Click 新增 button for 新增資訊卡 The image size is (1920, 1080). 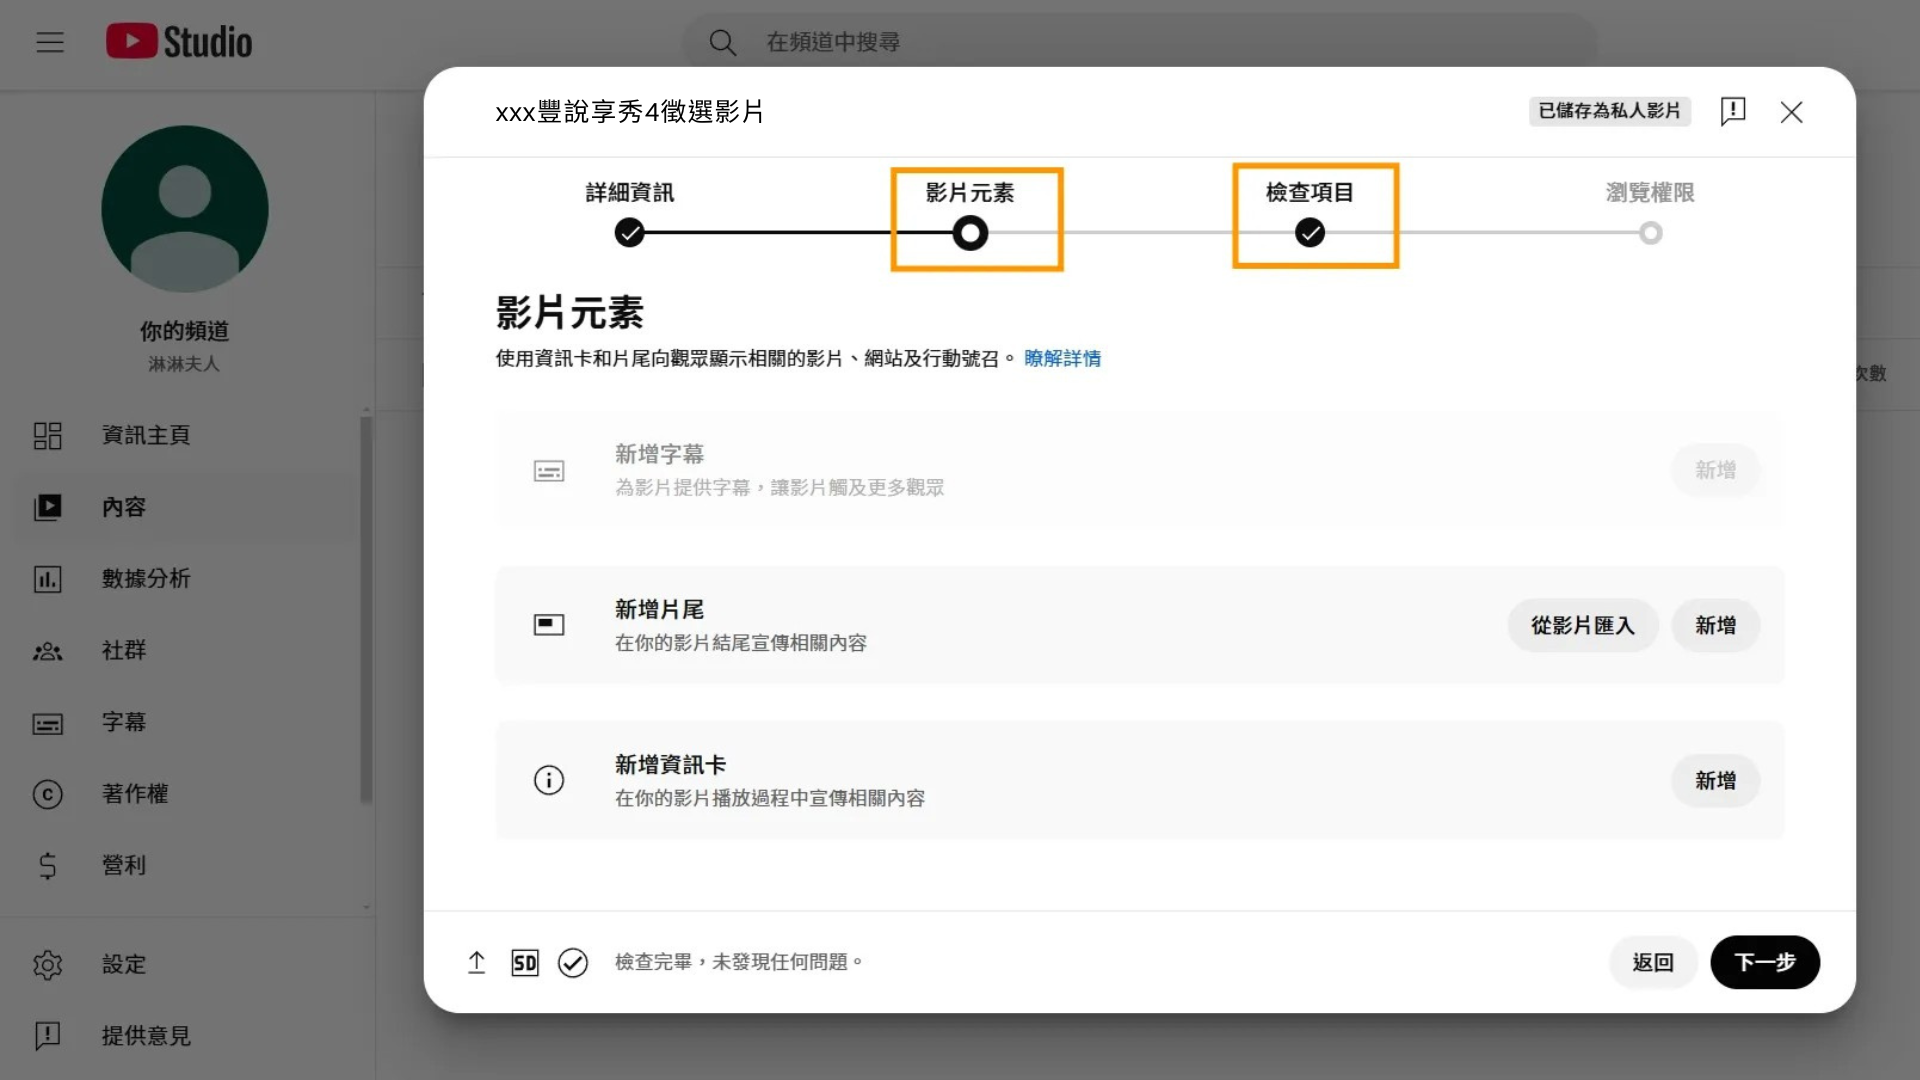tap(1715, 780)
